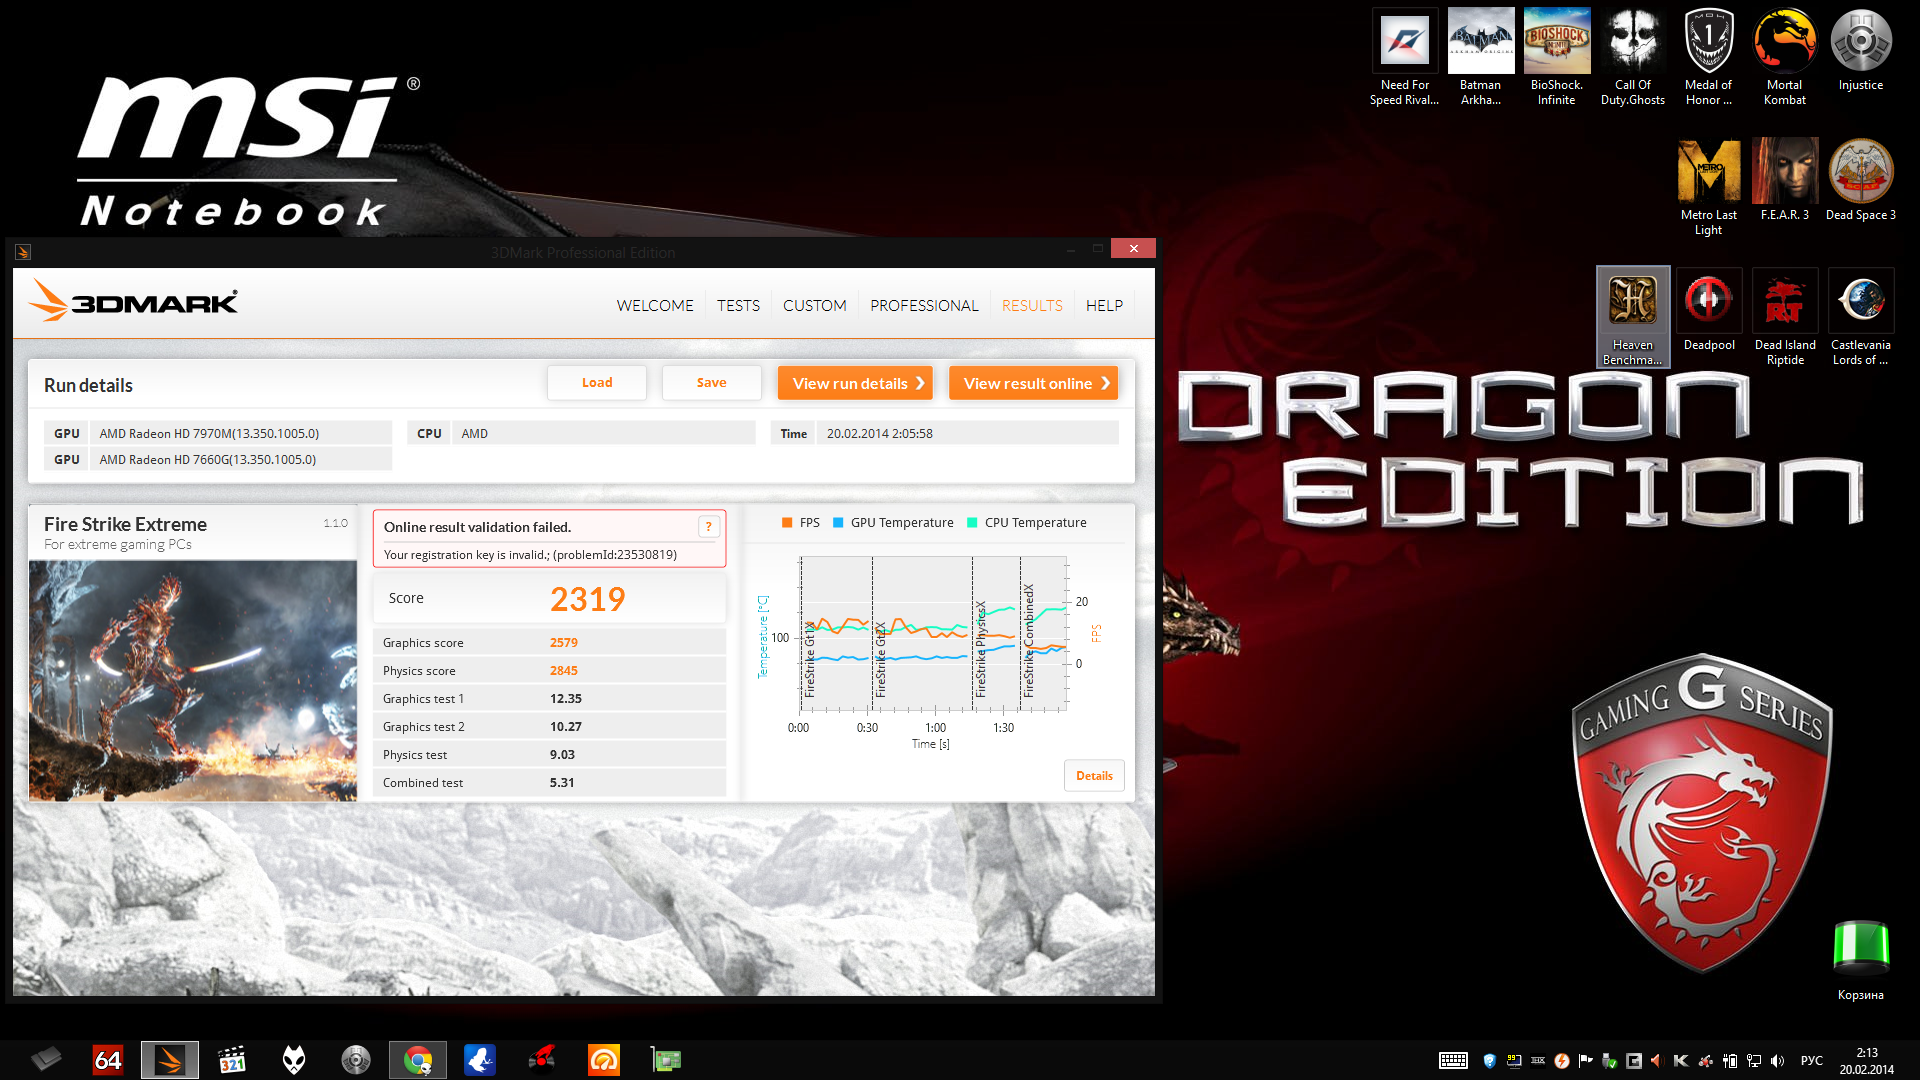This screenshot has width=1920, height=1080.
Task: Close the 3DMark window
Action: coord(1133,248)
